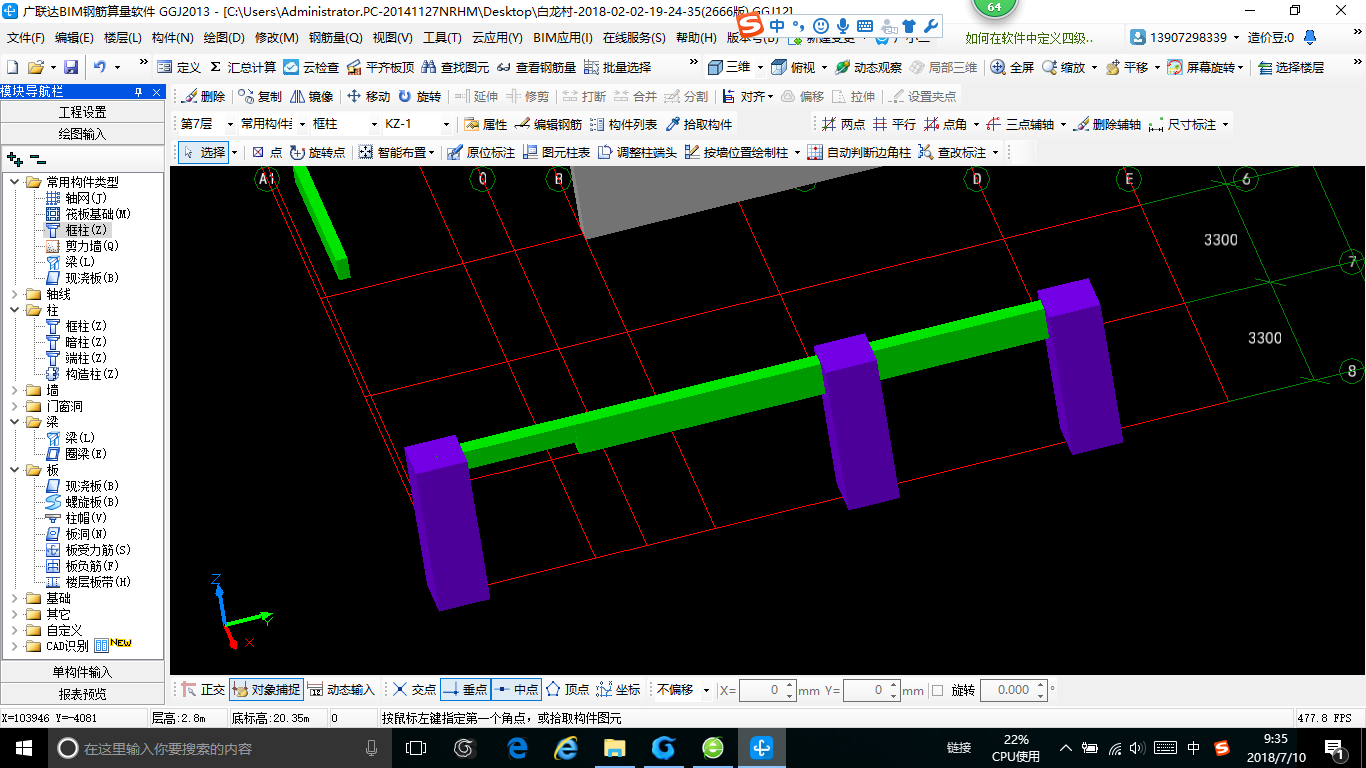Click the rotation angle input field
The image size is (1366, 768).
pyautogui.click(x=1014, y=690)
